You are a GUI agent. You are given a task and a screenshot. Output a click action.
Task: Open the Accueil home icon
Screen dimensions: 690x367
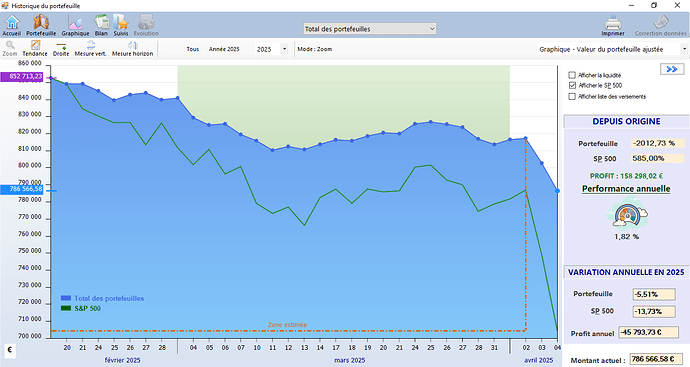(x=12, y=25)
